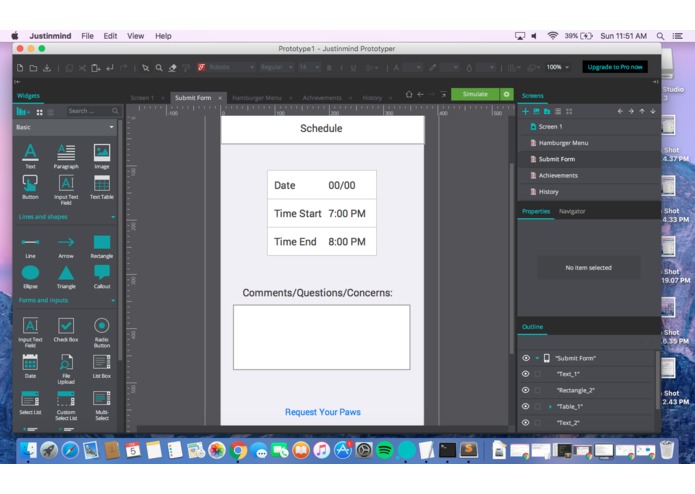Toggle visibility of "Table_1" layer
The height and width of the screenshot is (494, 695).
(x=526, y=406)
